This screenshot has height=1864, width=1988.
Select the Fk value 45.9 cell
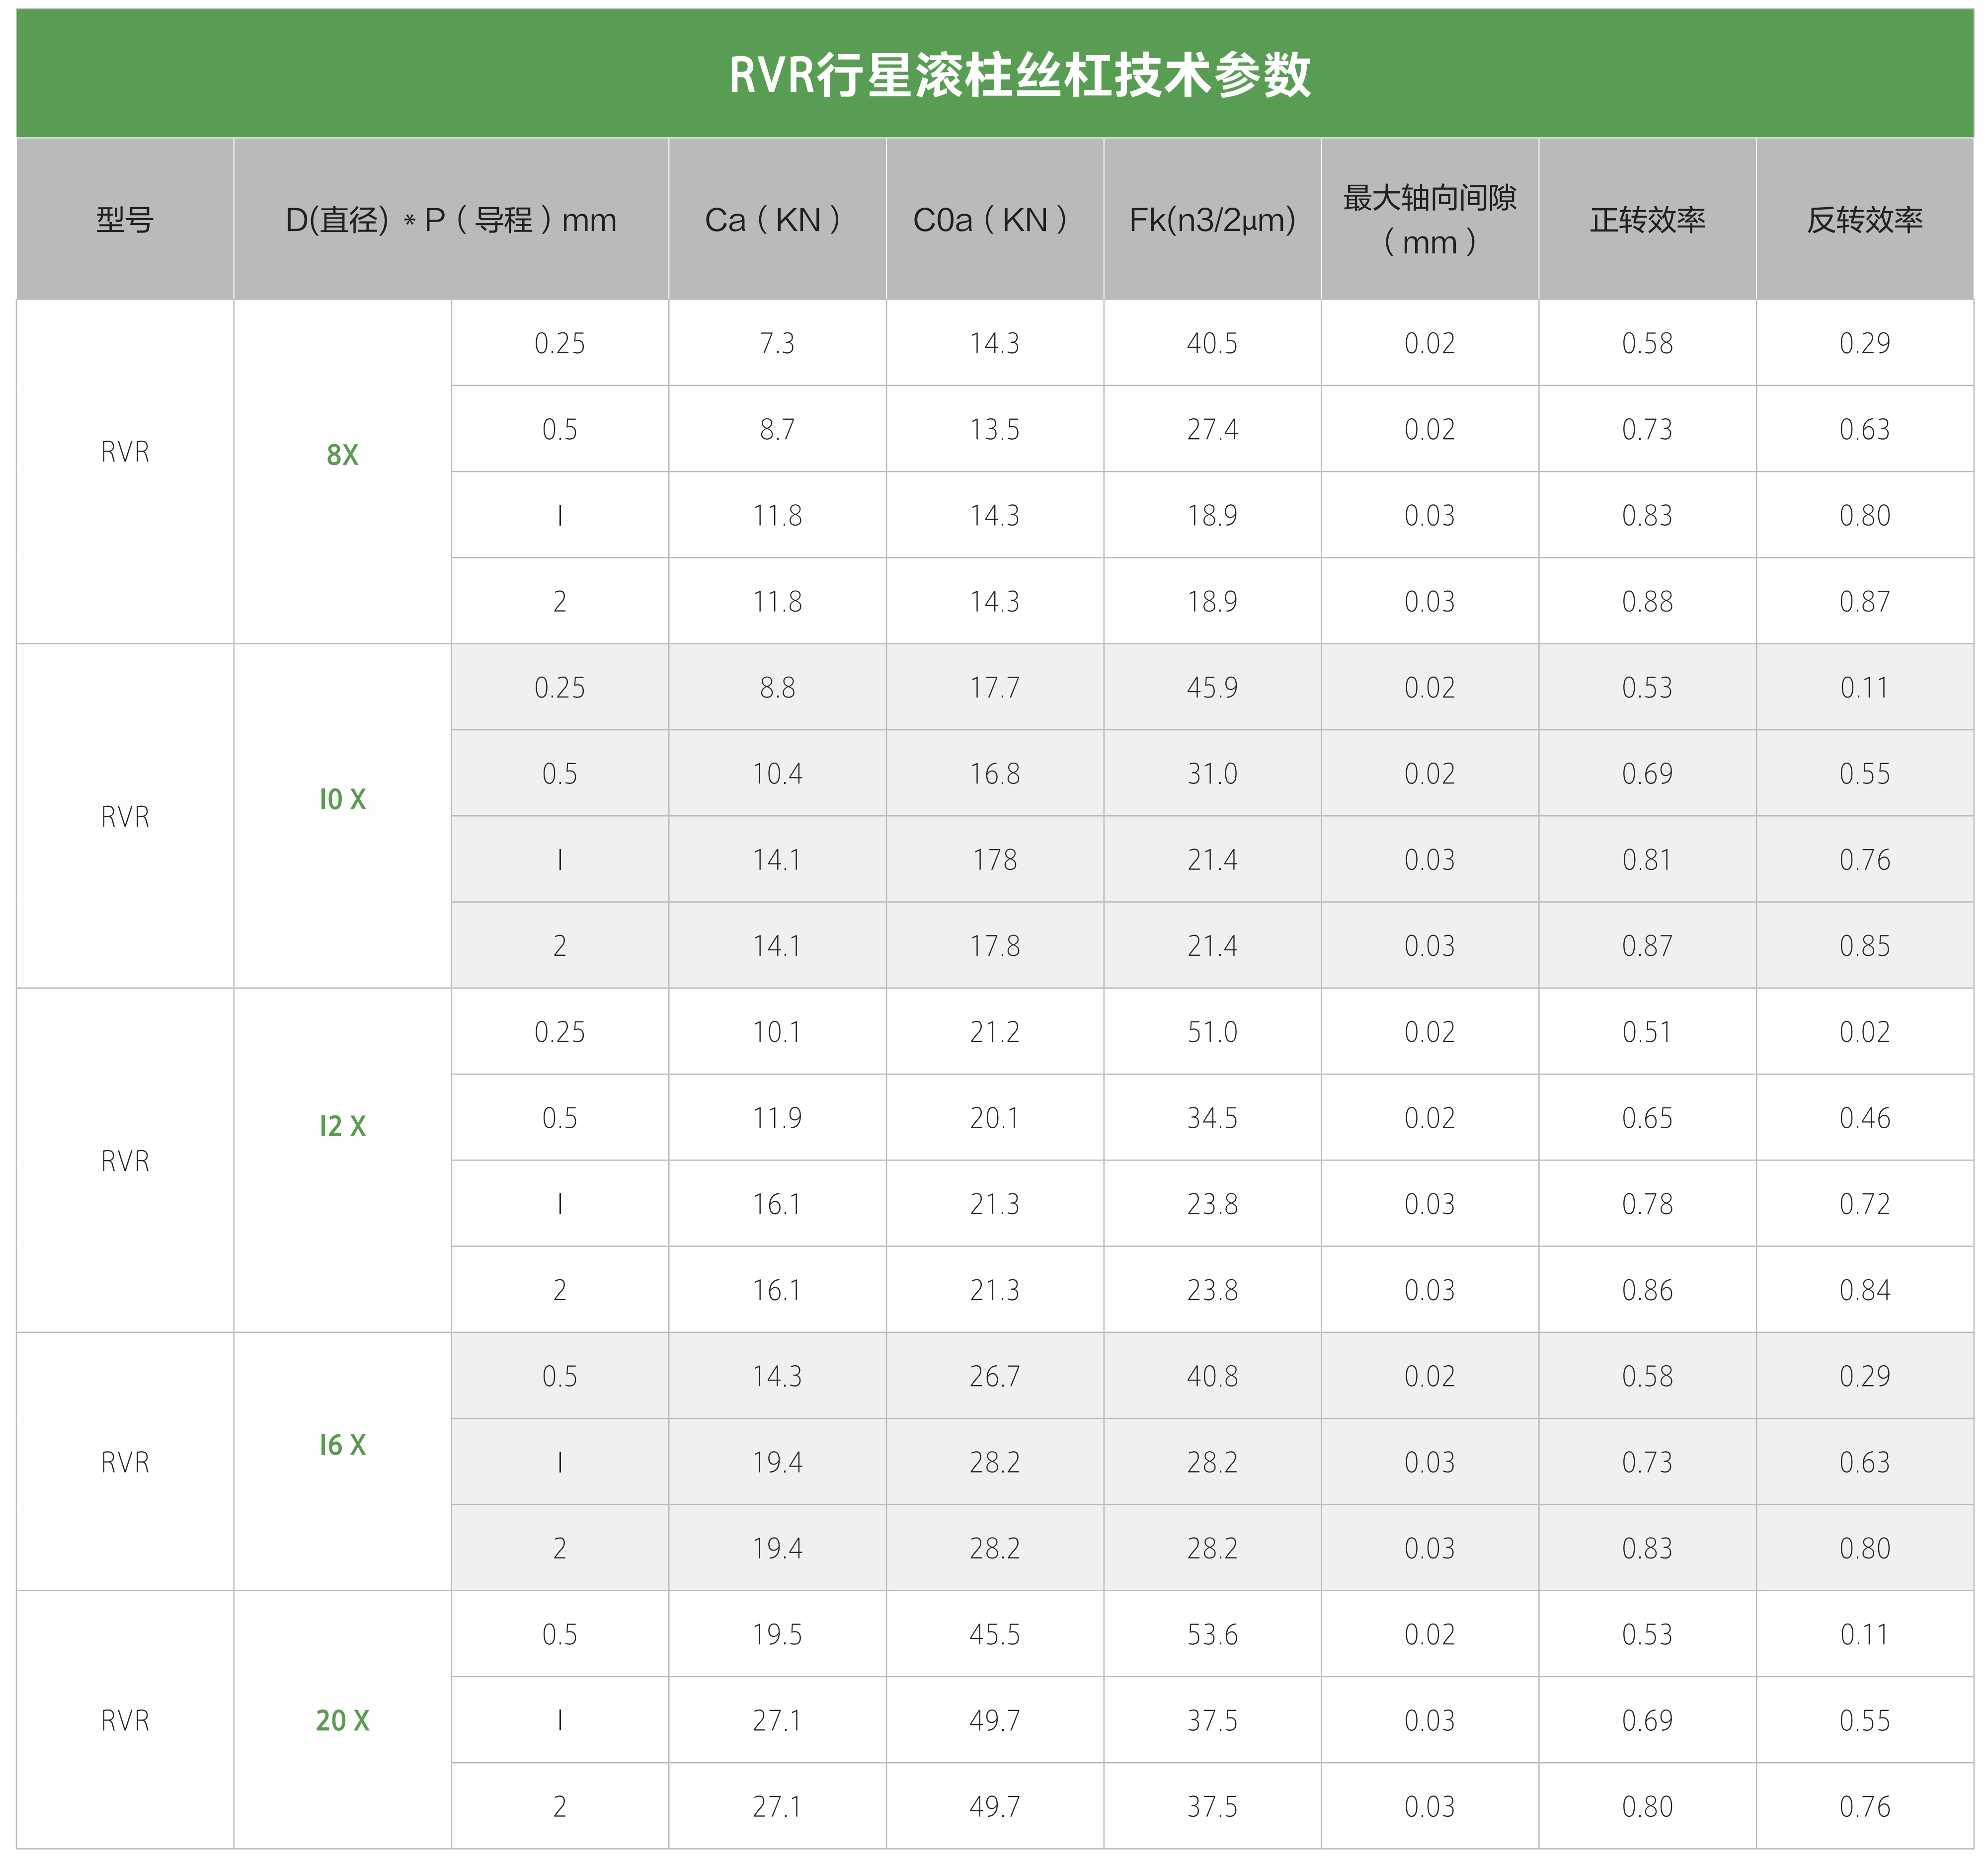pyautogui.click(x=1212, y=688)
